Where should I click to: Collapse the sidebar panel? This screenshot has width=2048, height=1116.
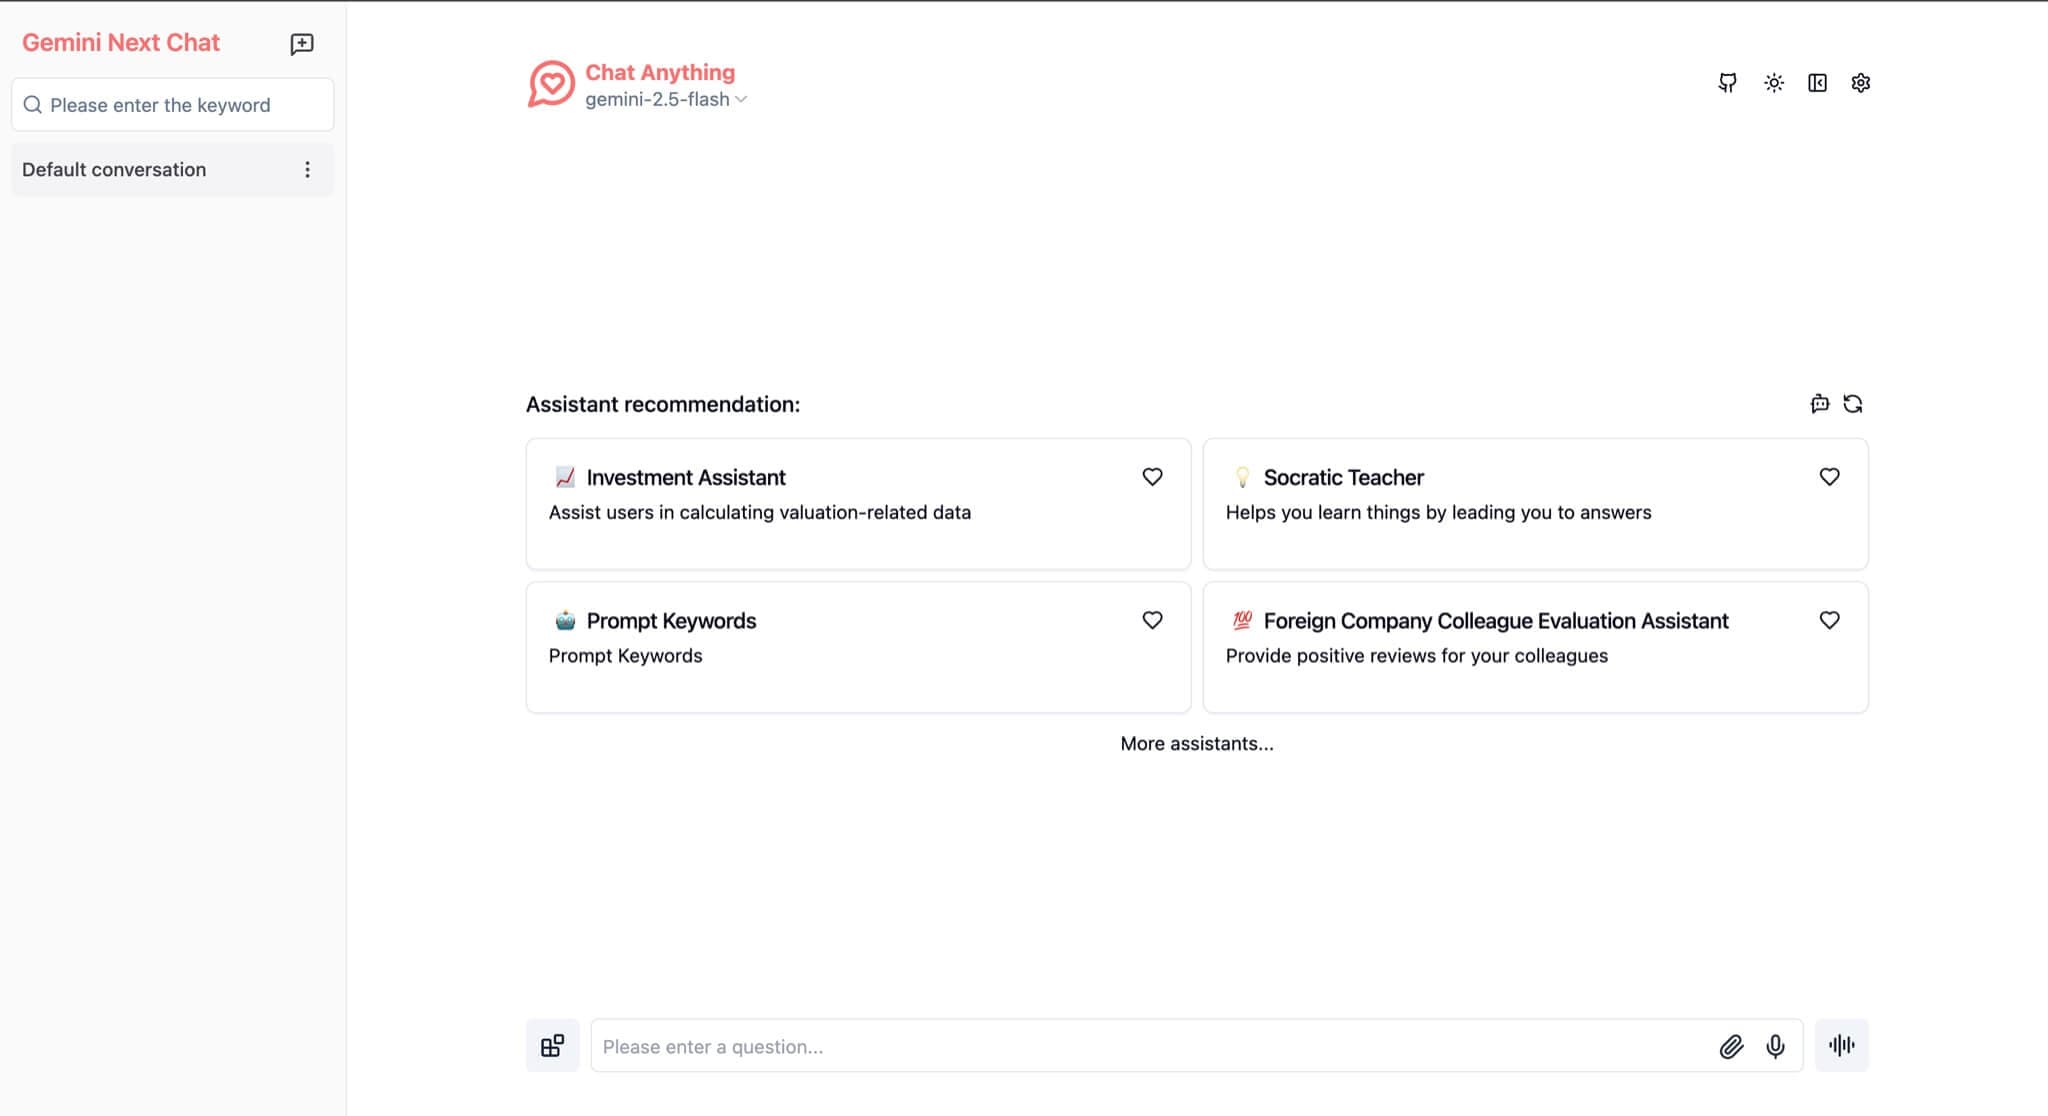click(x=1818, y=83)
